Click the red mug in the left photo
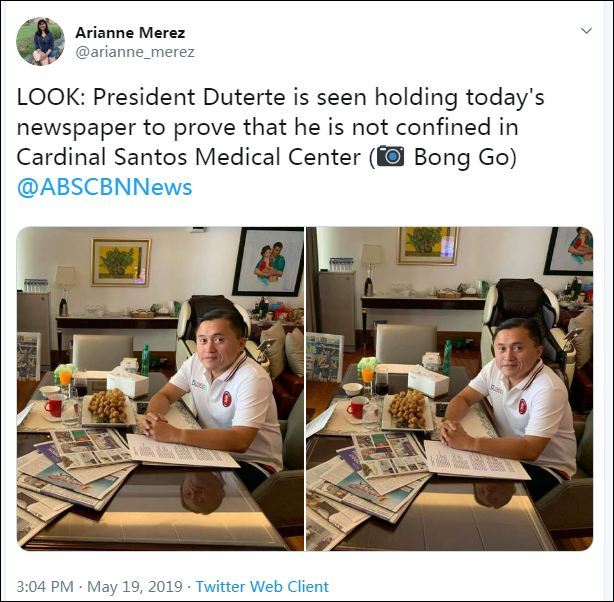 (x=54, y=405)
